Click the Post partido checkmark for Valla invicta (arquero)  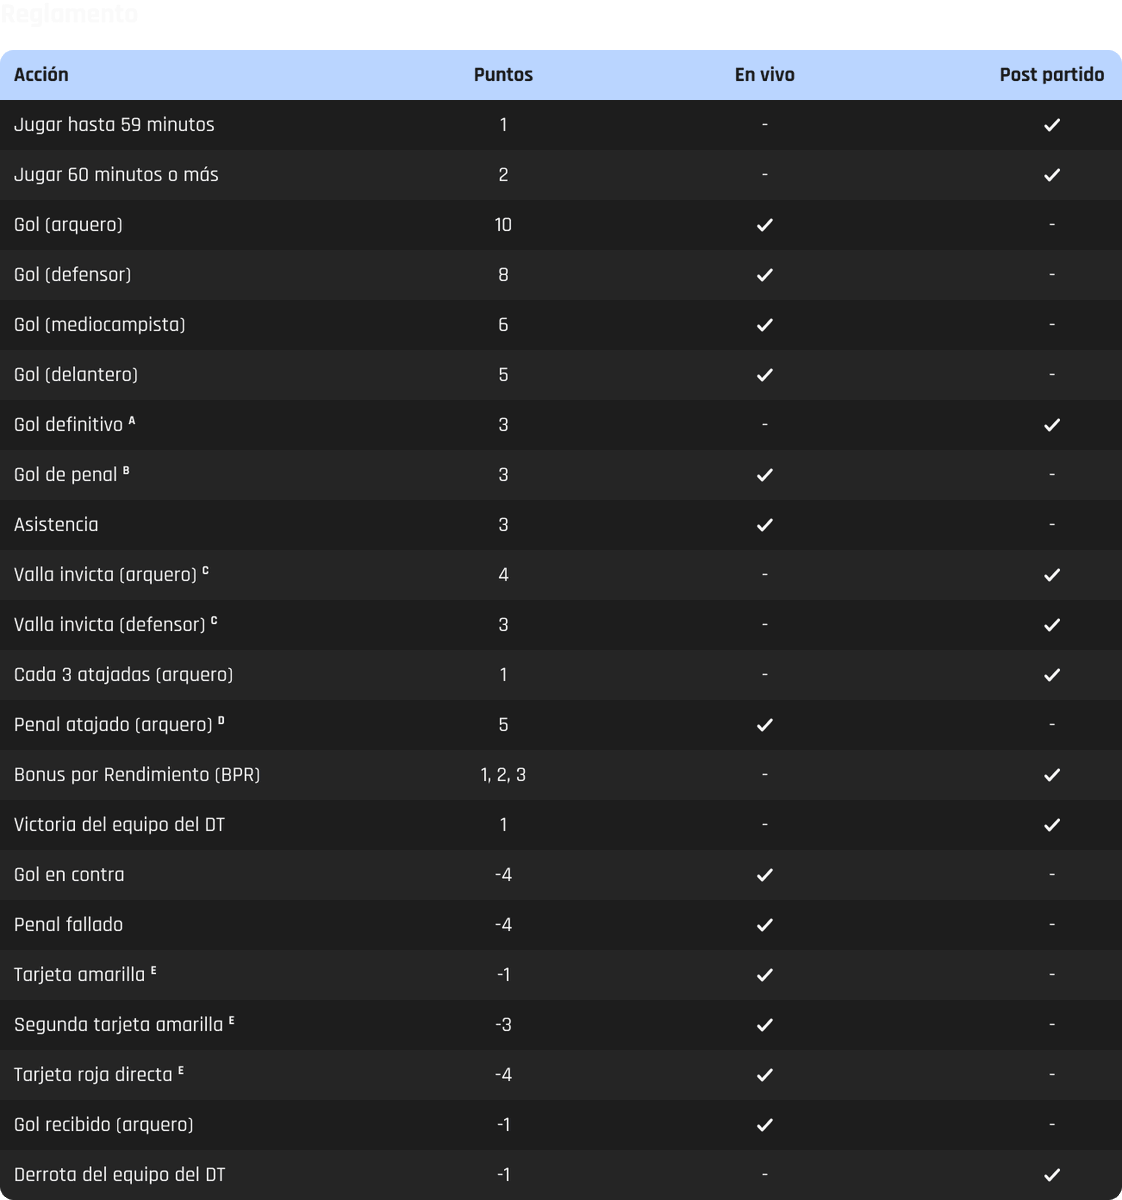pyautogui.click(x=1052, y=575)
